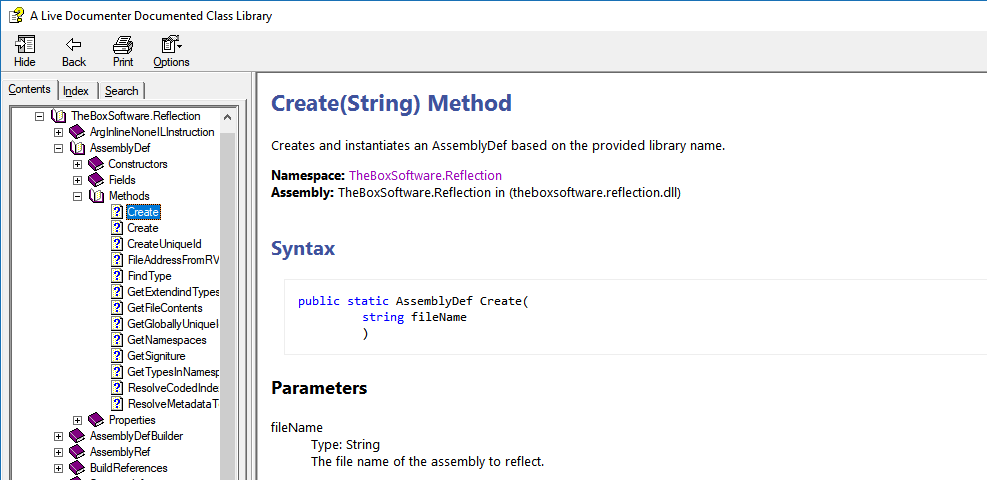Screen dimensions: 987x480
Task: Click the topic icon beside FileAddressFromRV
Action: tap(116, 260)
